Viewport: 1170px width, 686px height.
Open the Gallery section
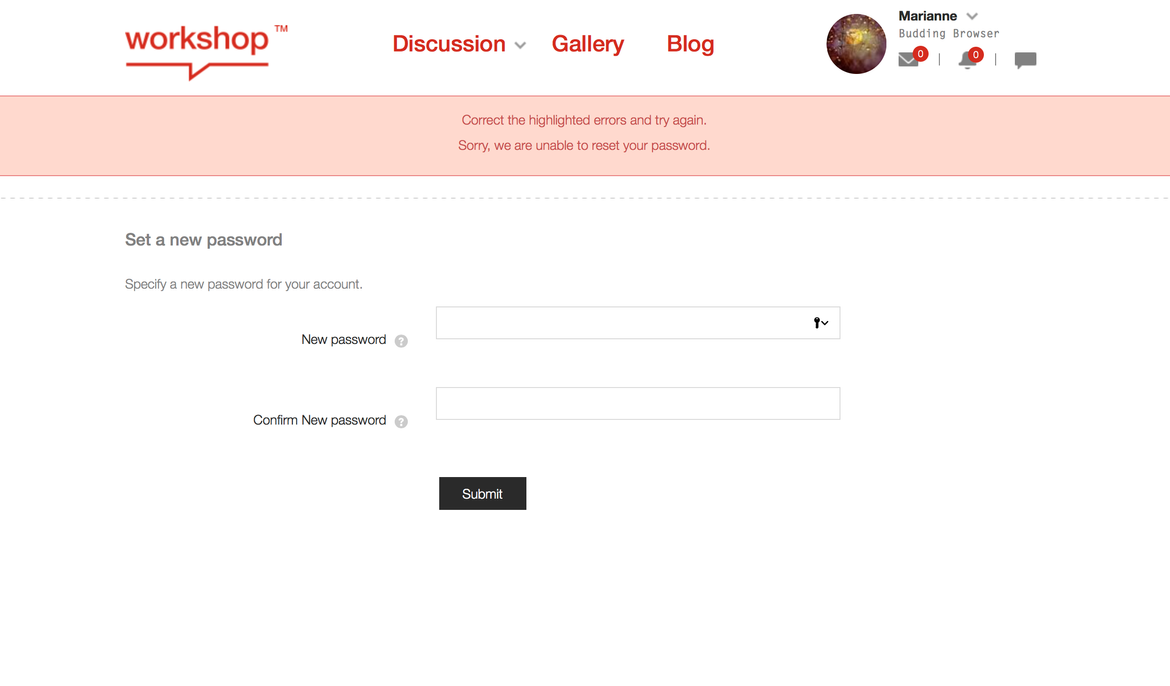coord(587,44)
